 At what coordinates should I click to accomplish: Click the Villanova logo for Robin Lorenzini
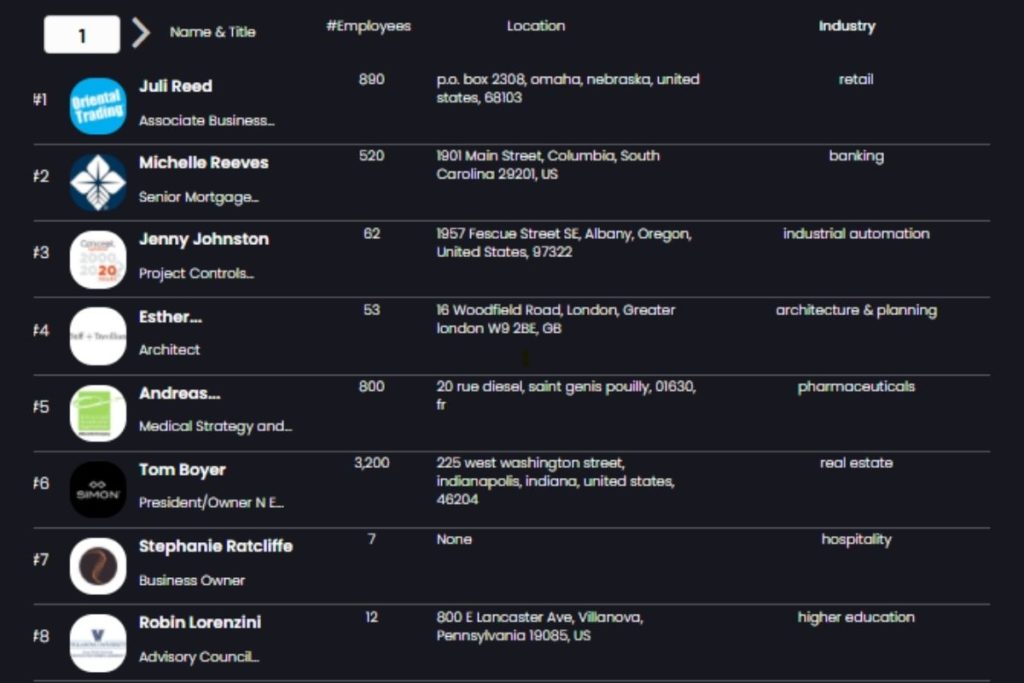tap(98, 642)
